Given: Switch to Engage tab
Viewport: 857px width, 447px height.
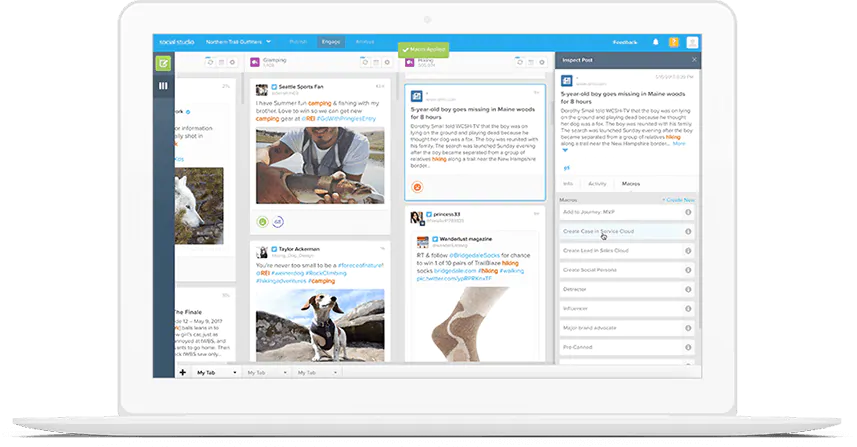Looking at the screenshot, I should pyautogui.click(x=331, y=42).
